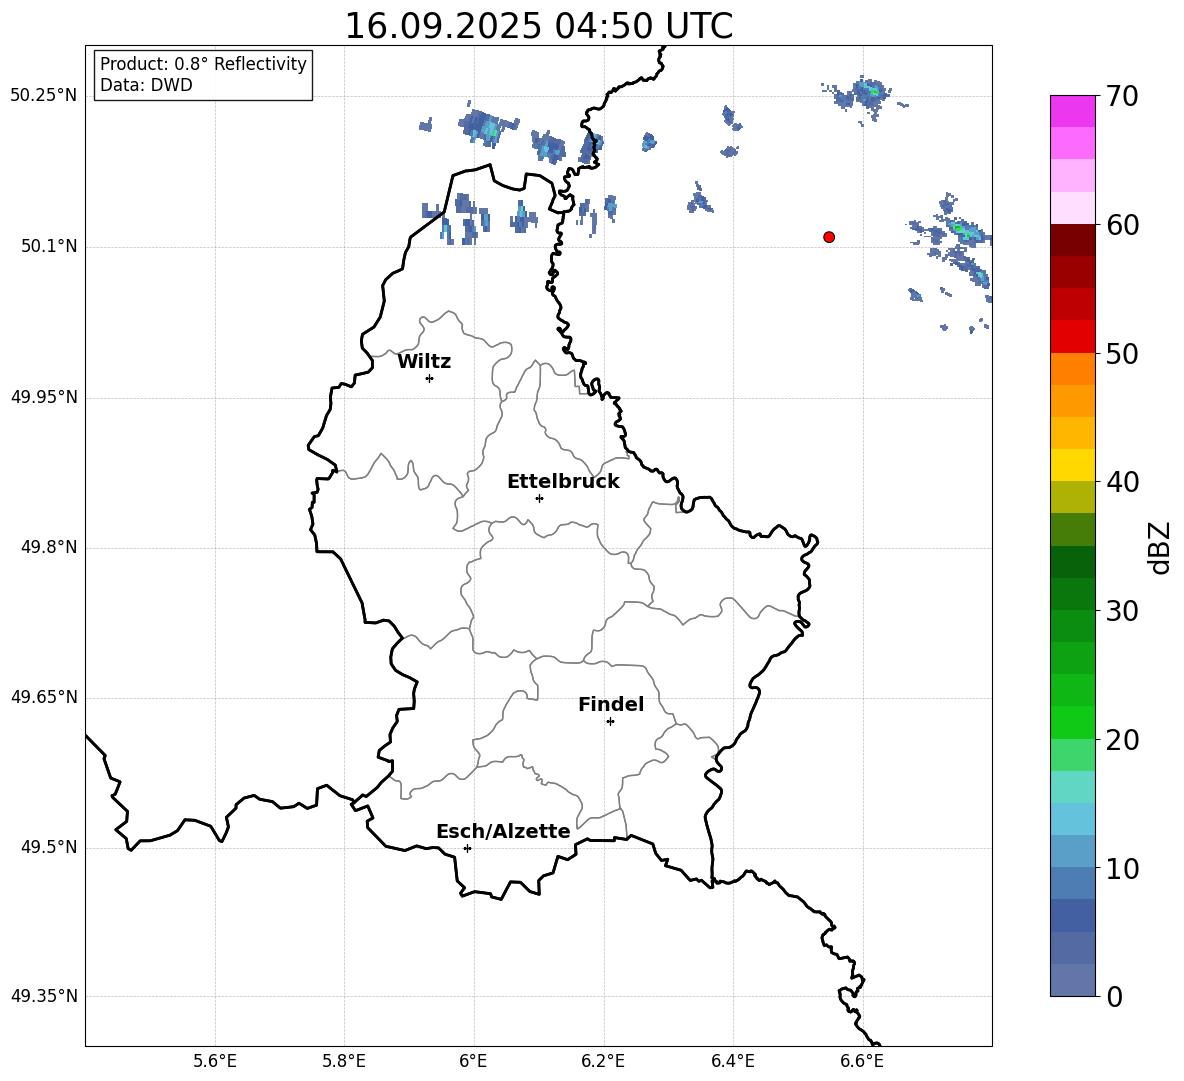Click the 49.8°N latitude label
Screen dimensions: 1184x1081
pos(49,547)
